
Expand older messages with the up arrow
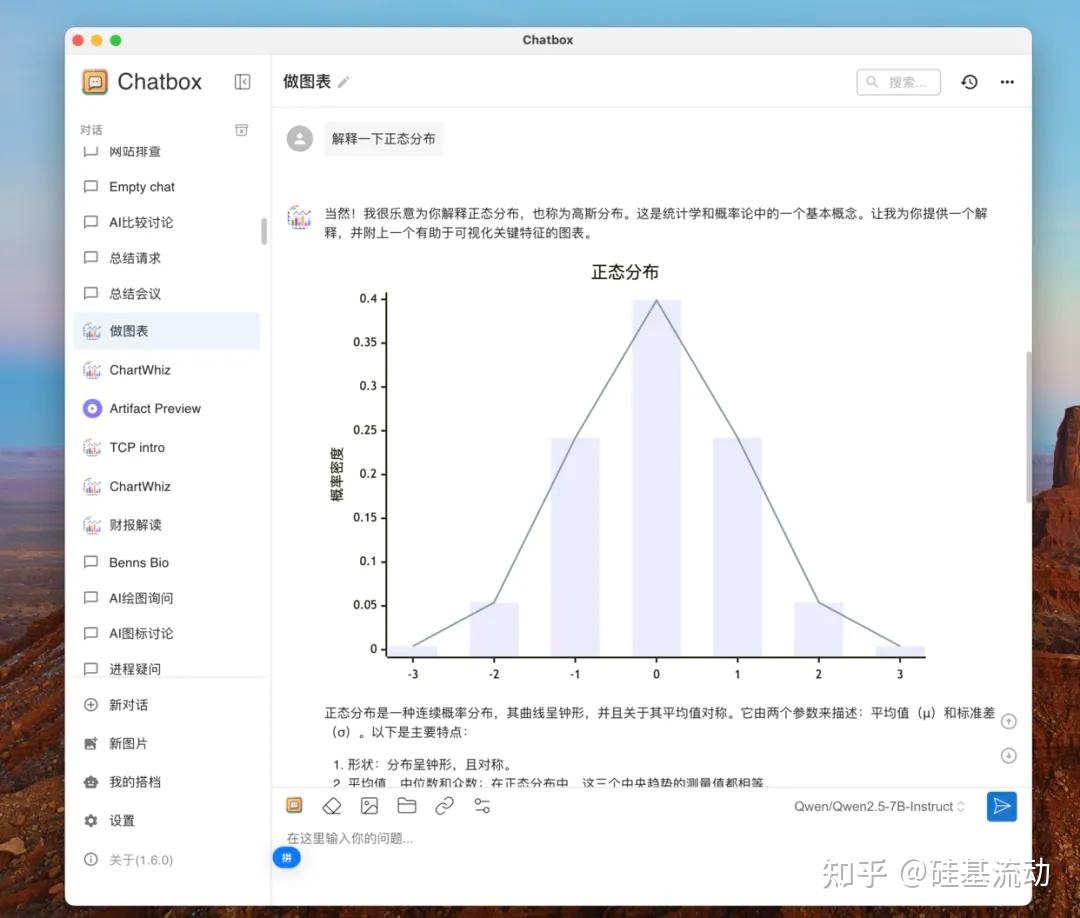pos(1009,721)
